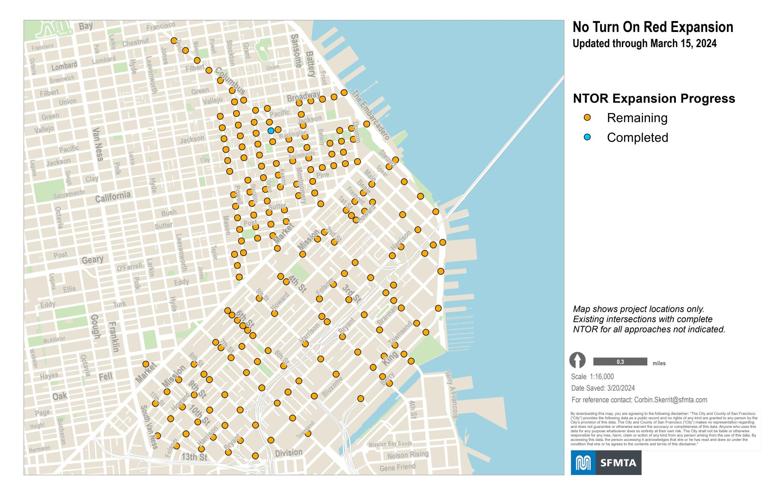Click the orange Remaining dot in the legend
Viewport: 773px width, 500px height.
[587, 119]
